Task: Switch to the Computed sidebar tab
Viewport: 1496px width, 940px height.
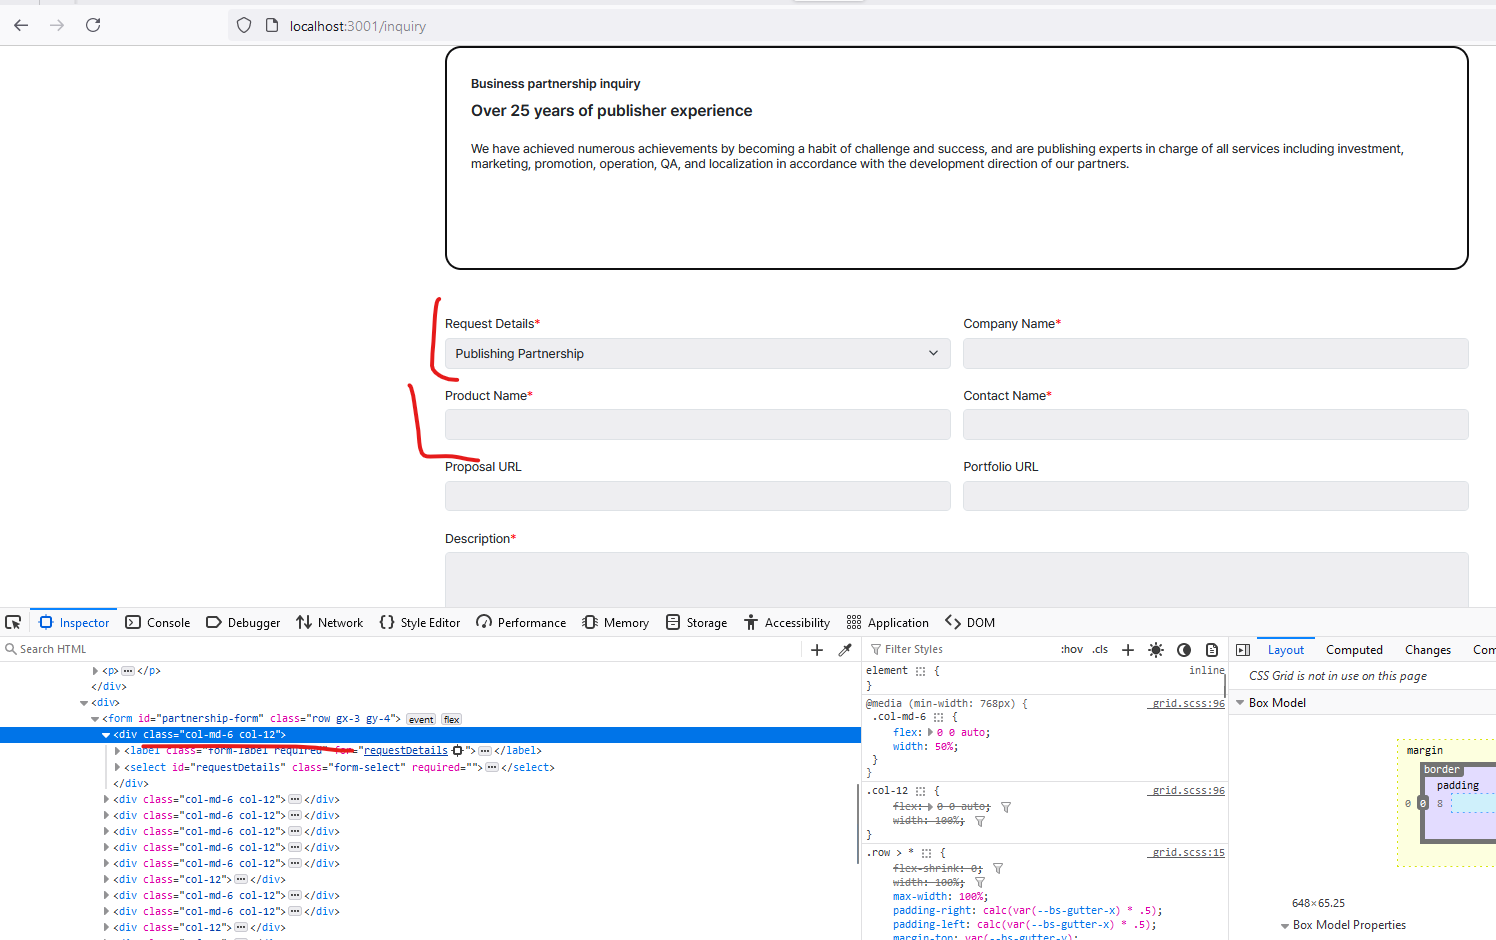Action: (x=1354, y=650)
